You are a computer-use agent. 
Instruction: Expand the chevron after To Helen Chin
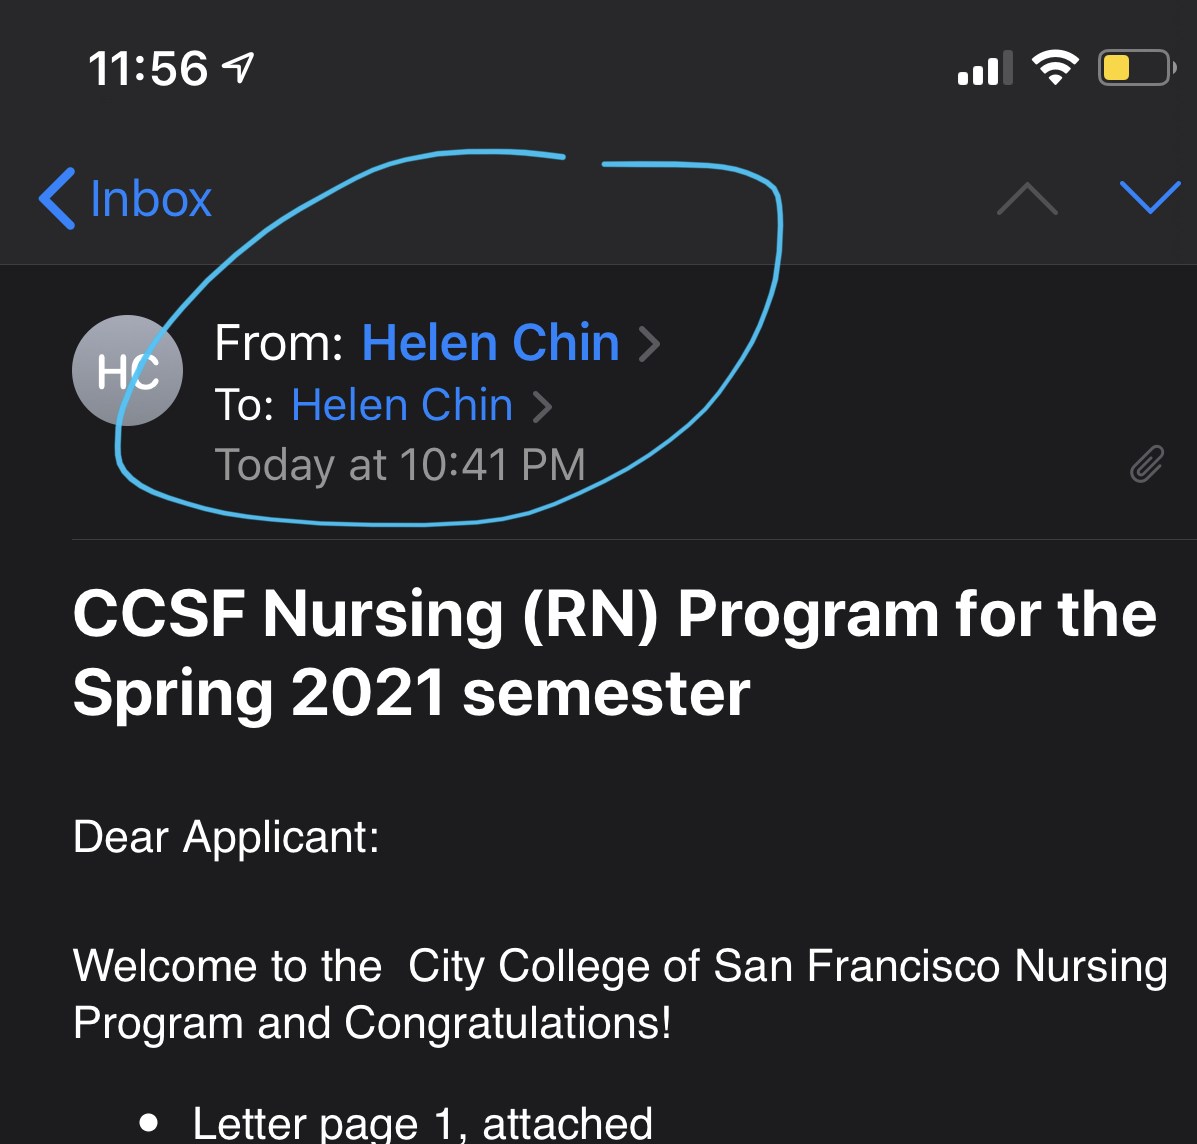coord(542,406)
